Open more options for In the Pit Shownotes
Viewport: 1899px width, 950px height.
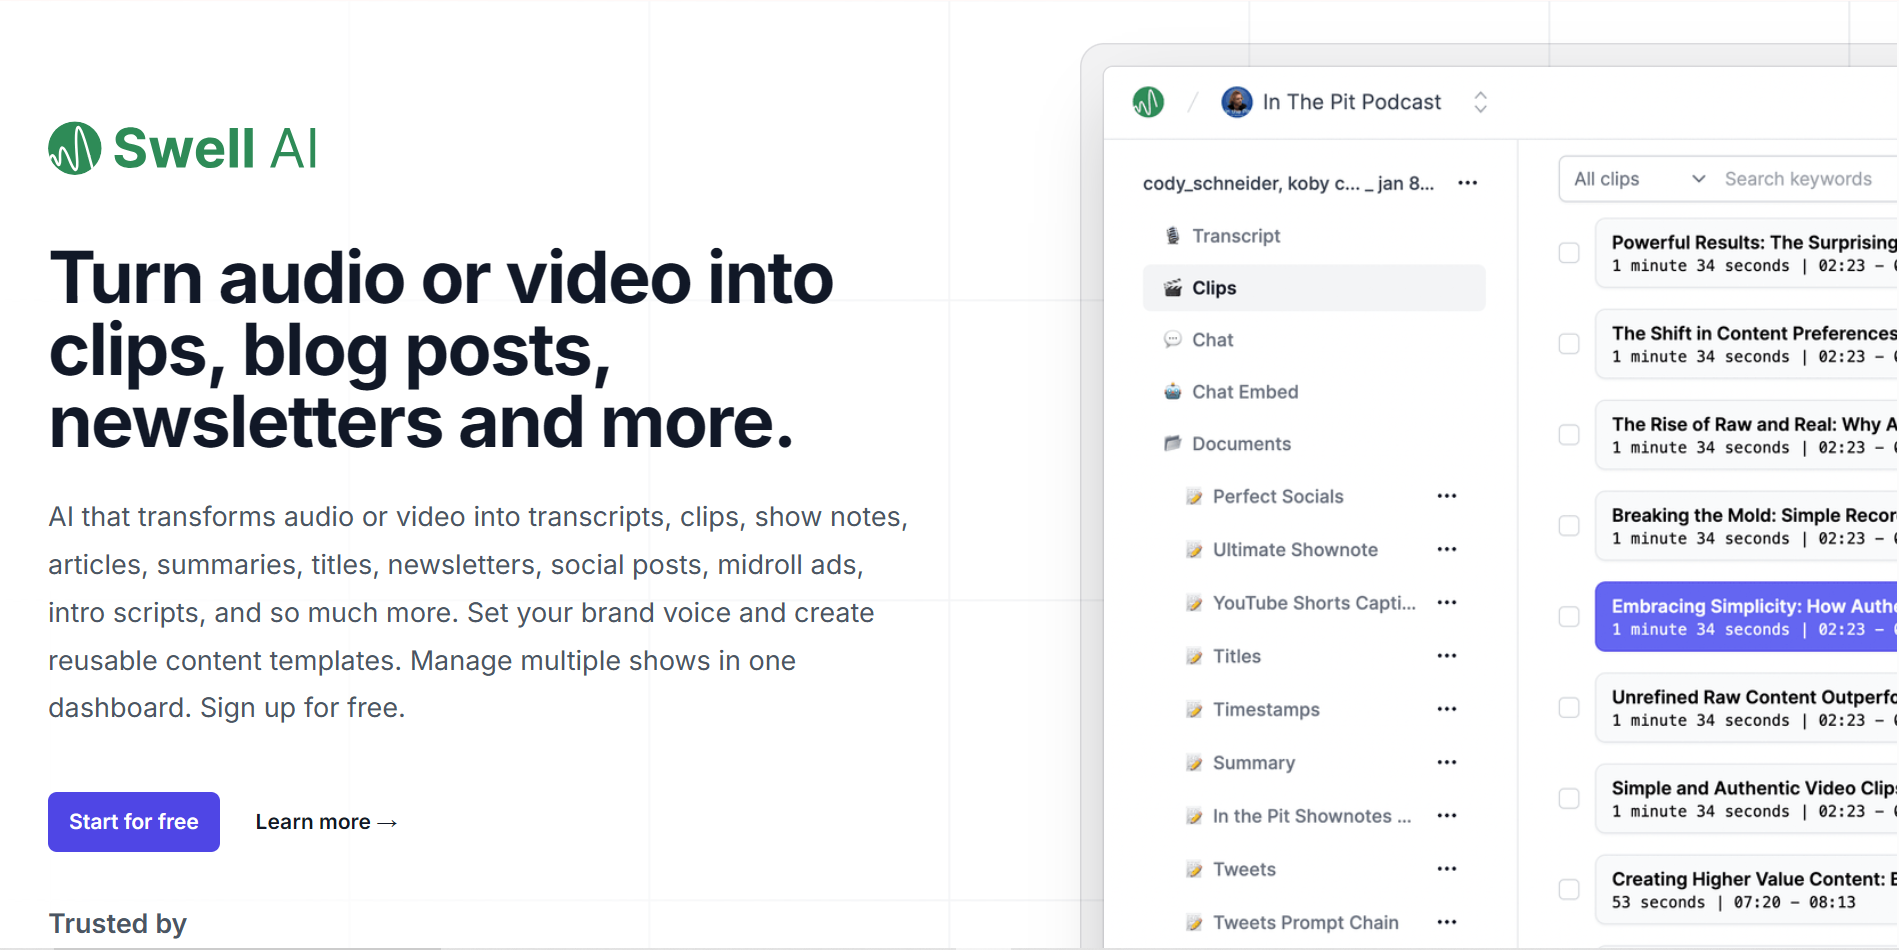tap(1447, 815)
